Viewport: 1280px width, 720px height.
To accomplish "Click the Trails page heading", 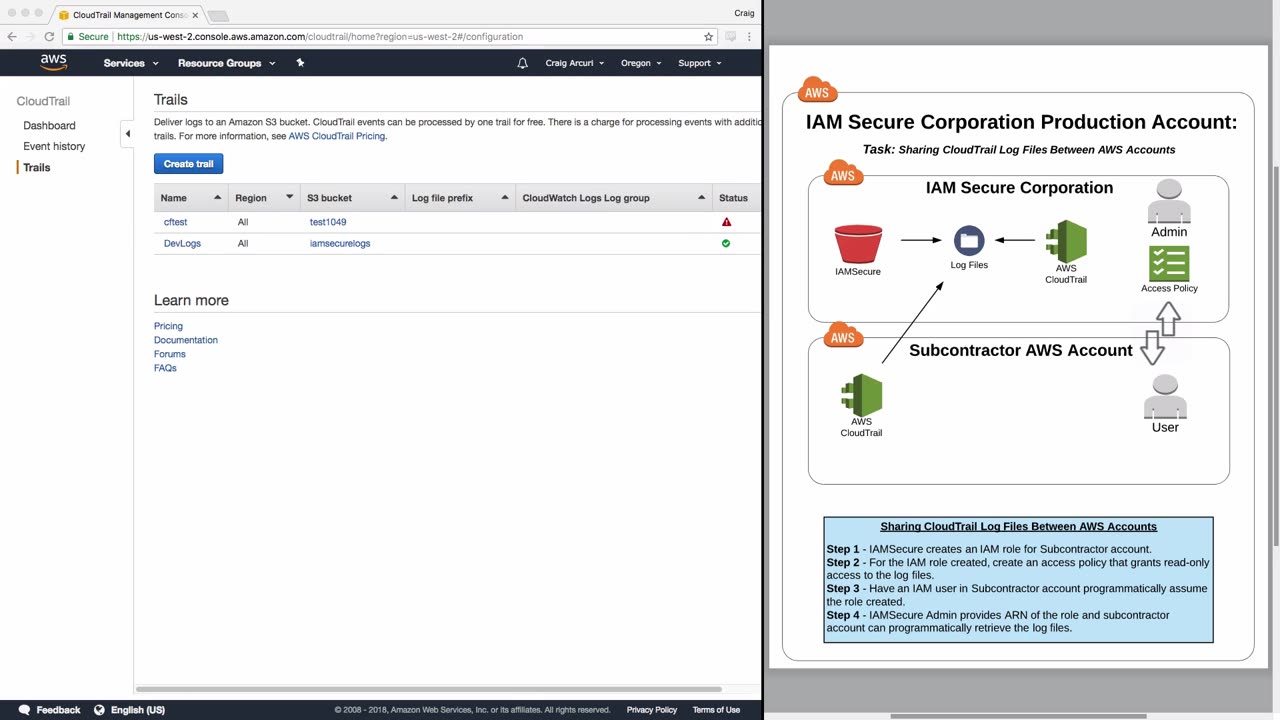I will 171,100.
